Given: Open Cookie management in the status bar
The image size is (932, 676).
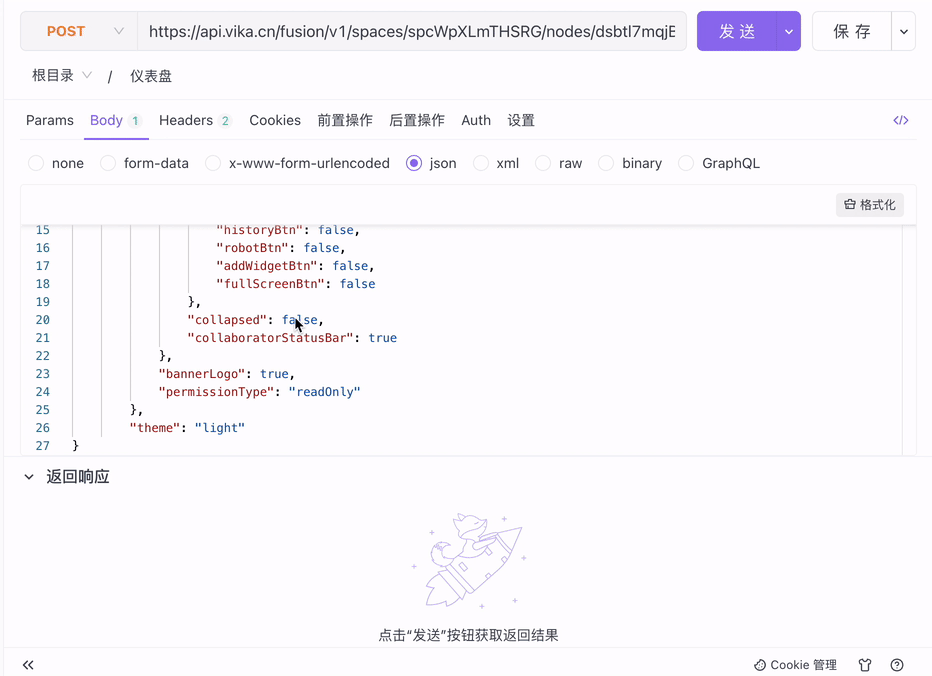Looking at the screenshot, I should [x=795, y=665].
